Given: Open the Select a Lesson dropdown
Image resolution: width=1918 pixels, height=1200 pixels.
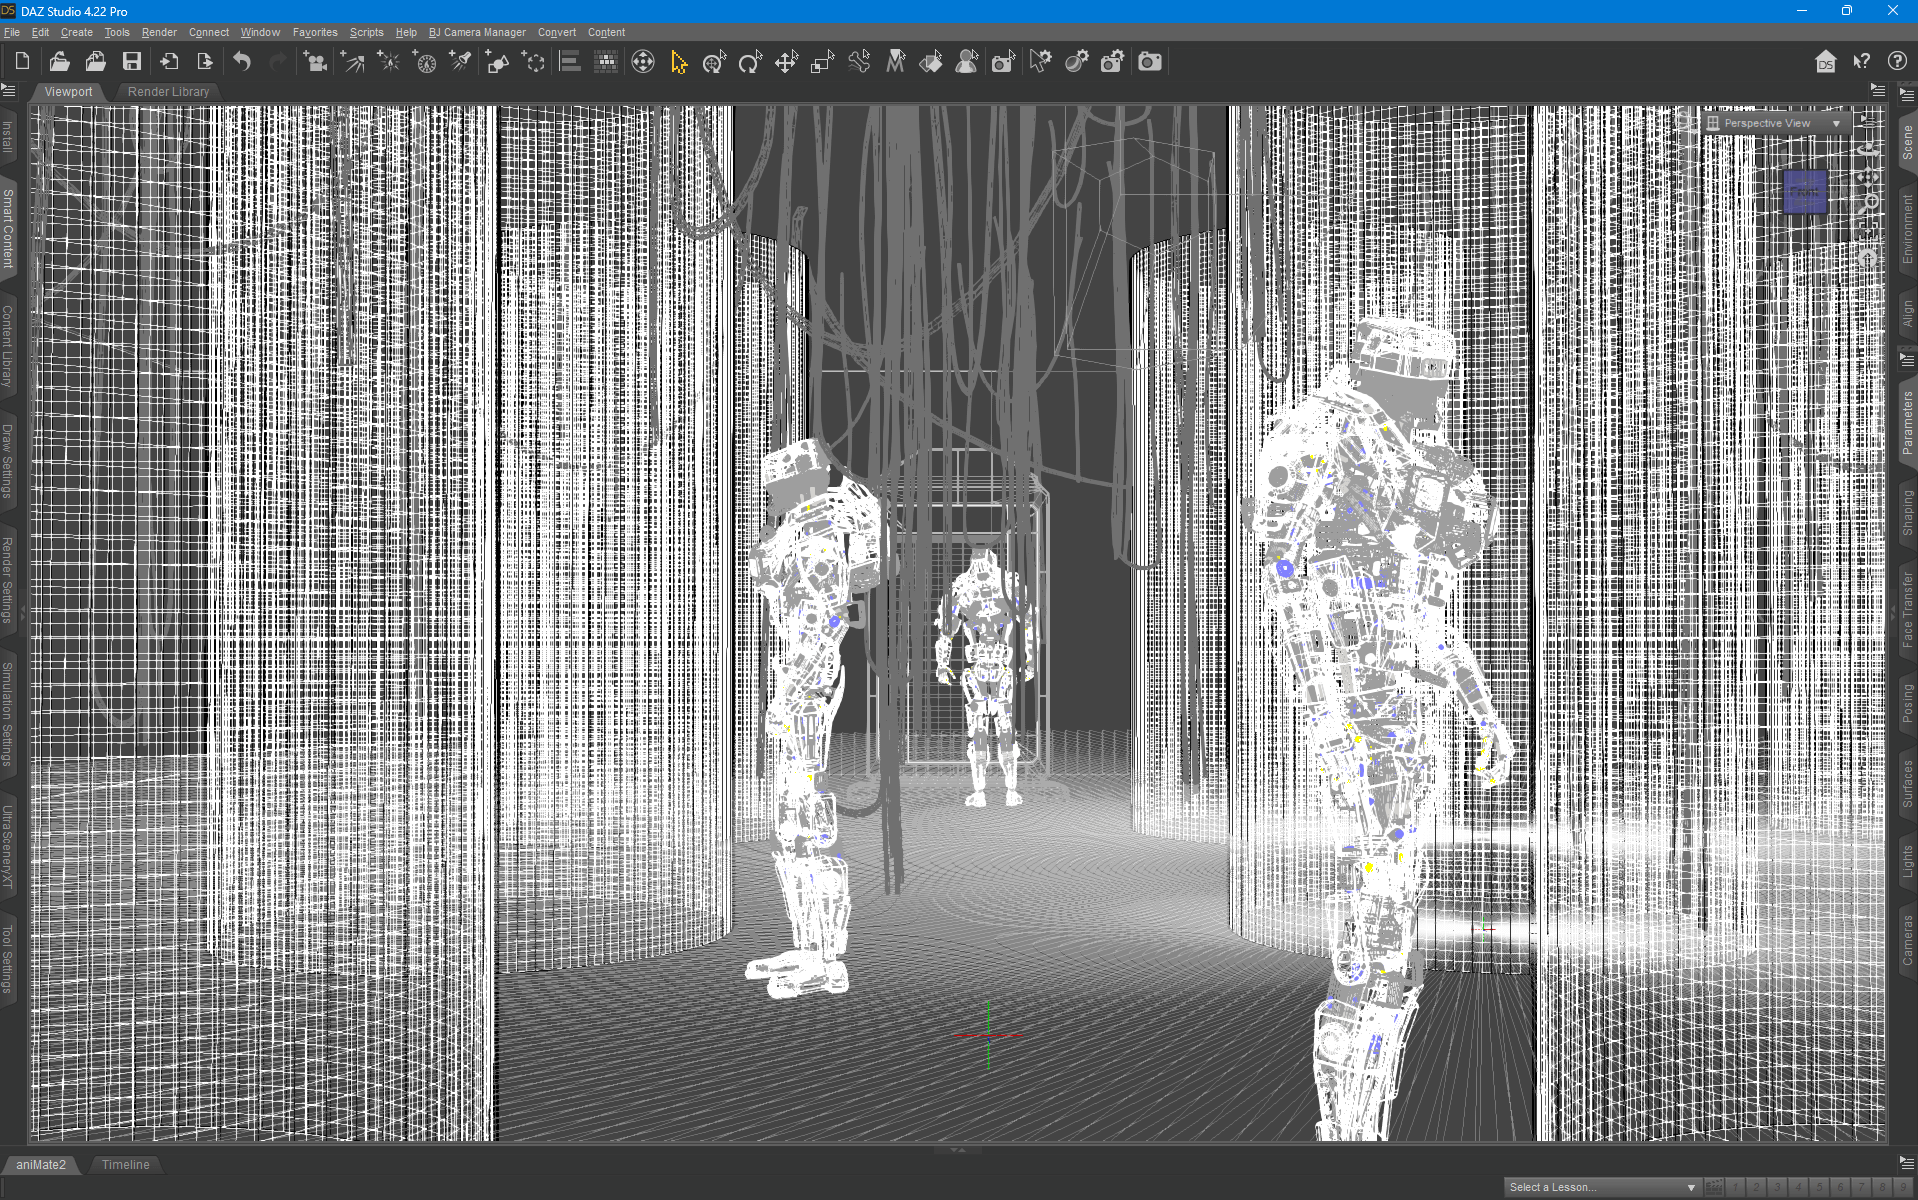Looking at the screenshot, I should pos(1602,1187).
